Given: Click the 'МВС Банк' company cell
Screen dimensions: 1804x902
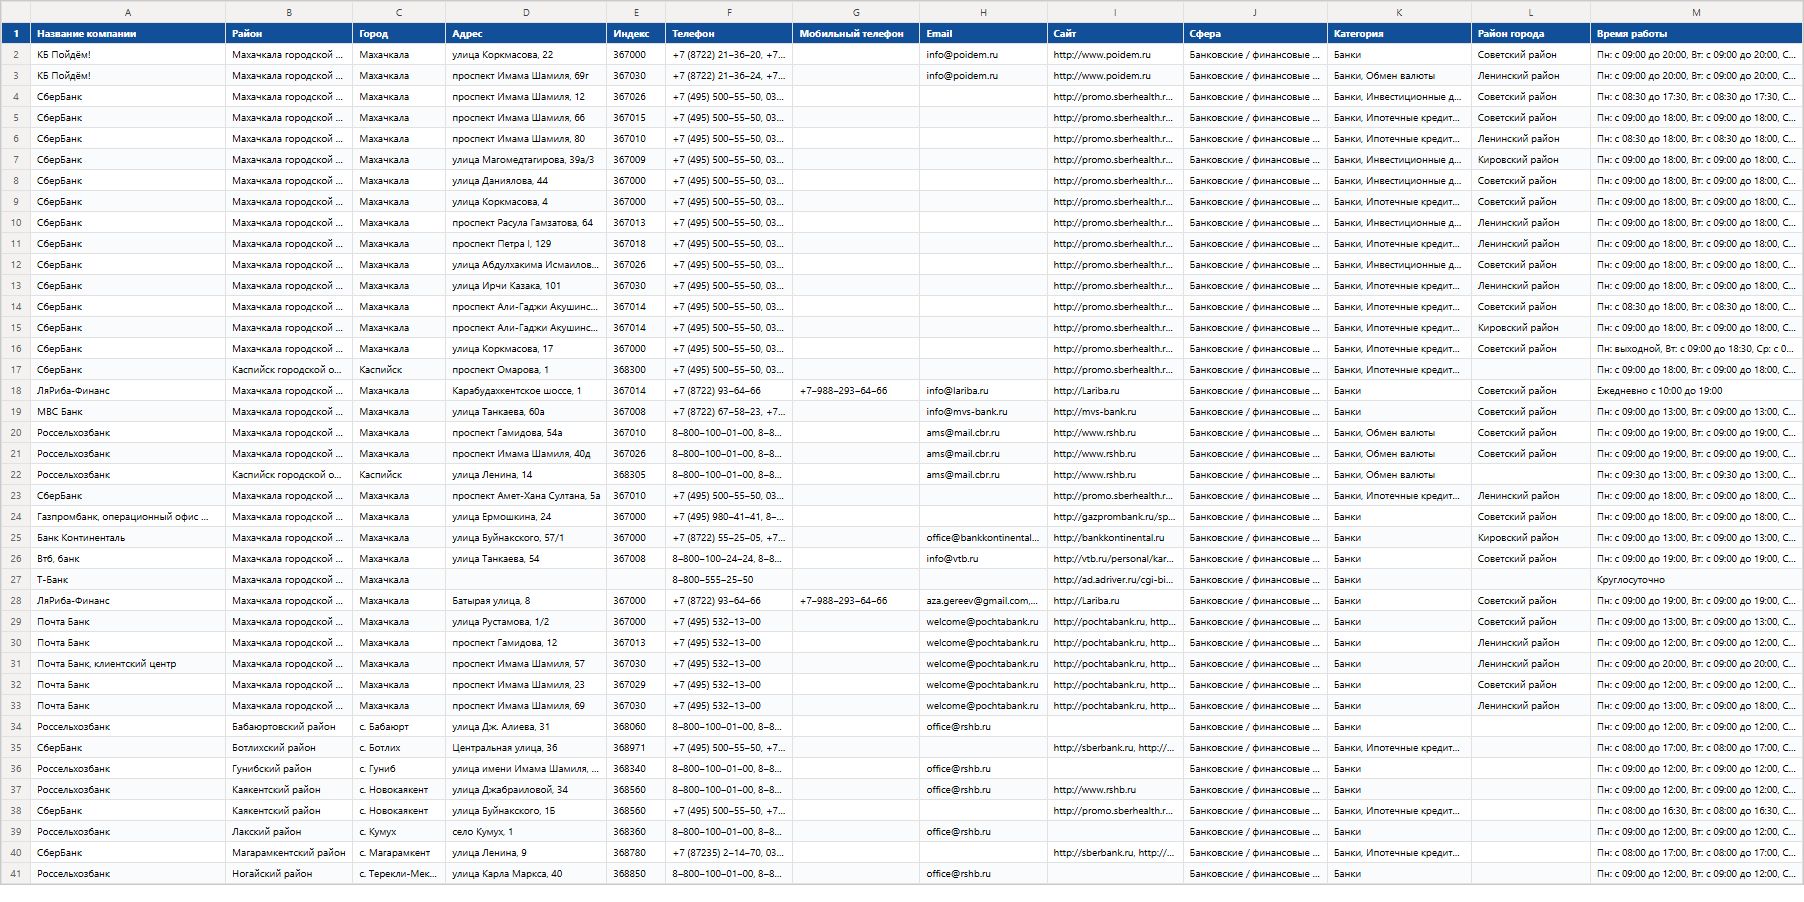Looking at the screenshot, I should (128, 412).
